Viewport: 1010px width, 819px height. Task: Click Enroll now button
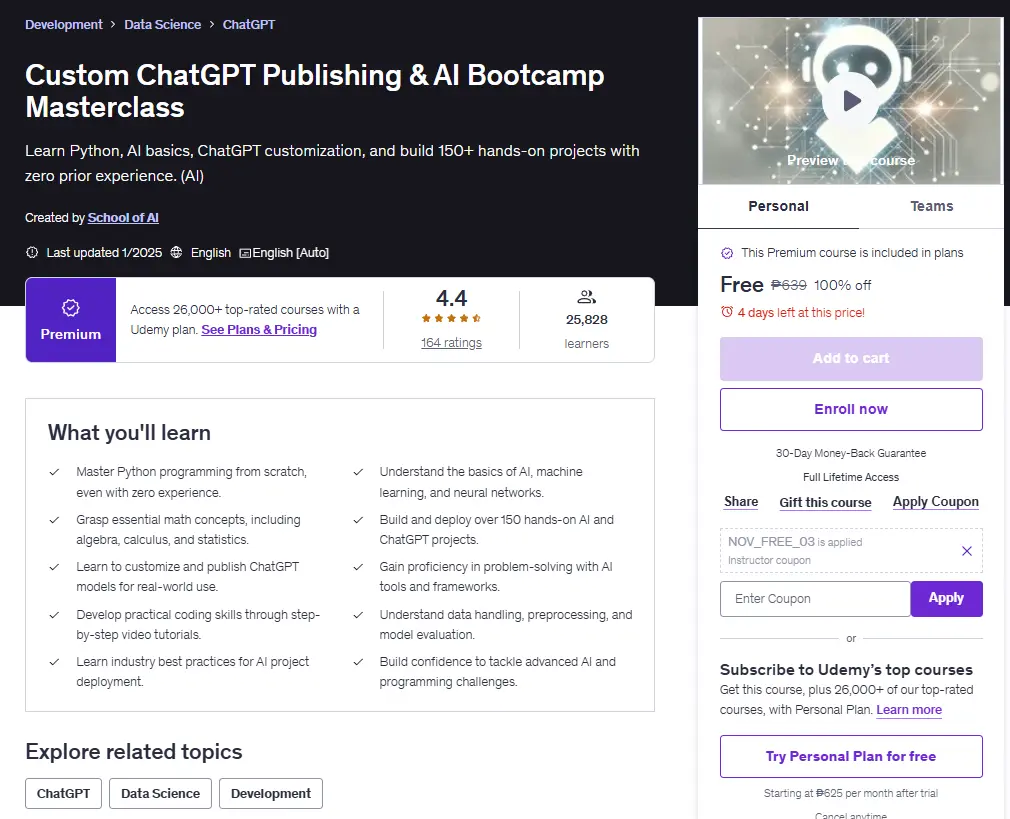(851, 409)
